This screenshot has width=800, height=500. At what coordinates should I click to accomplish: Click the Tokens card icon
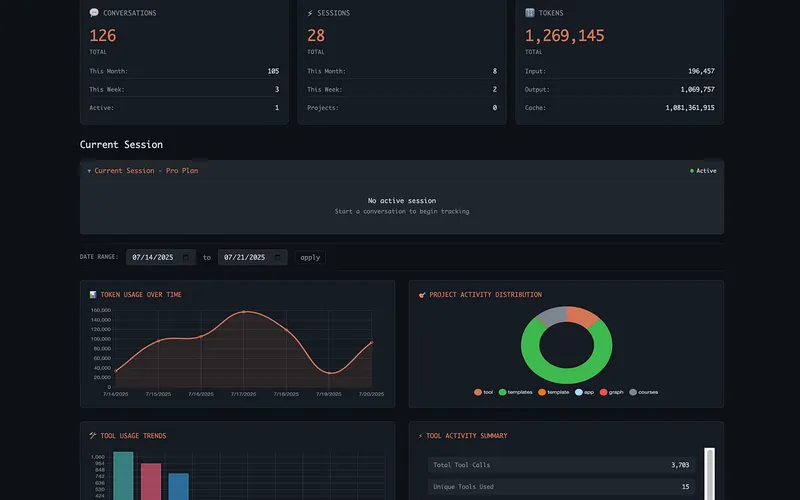coord(530,13)
